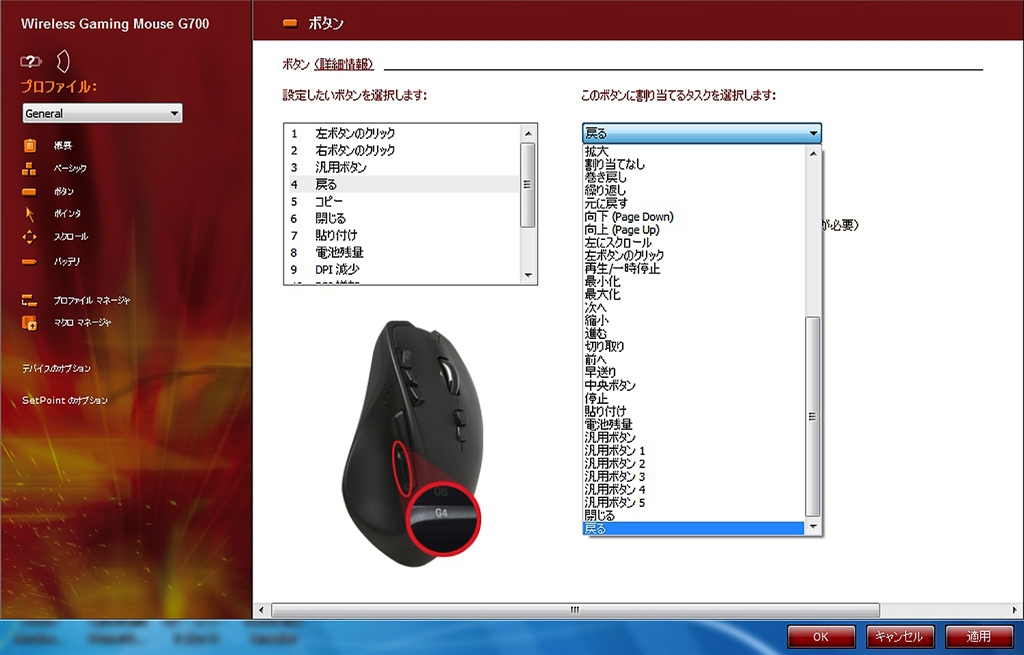1024x655 pixels.
Task: Open マクロ マネージャ label
Action: tap(82, 322)
